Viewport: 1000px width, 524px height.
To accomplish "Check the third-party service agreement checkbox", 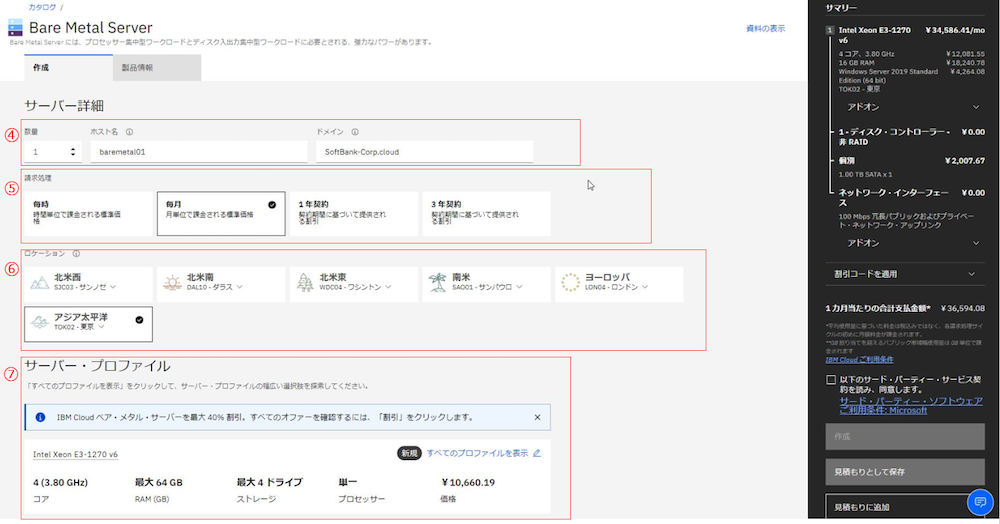I will [832, 380].
